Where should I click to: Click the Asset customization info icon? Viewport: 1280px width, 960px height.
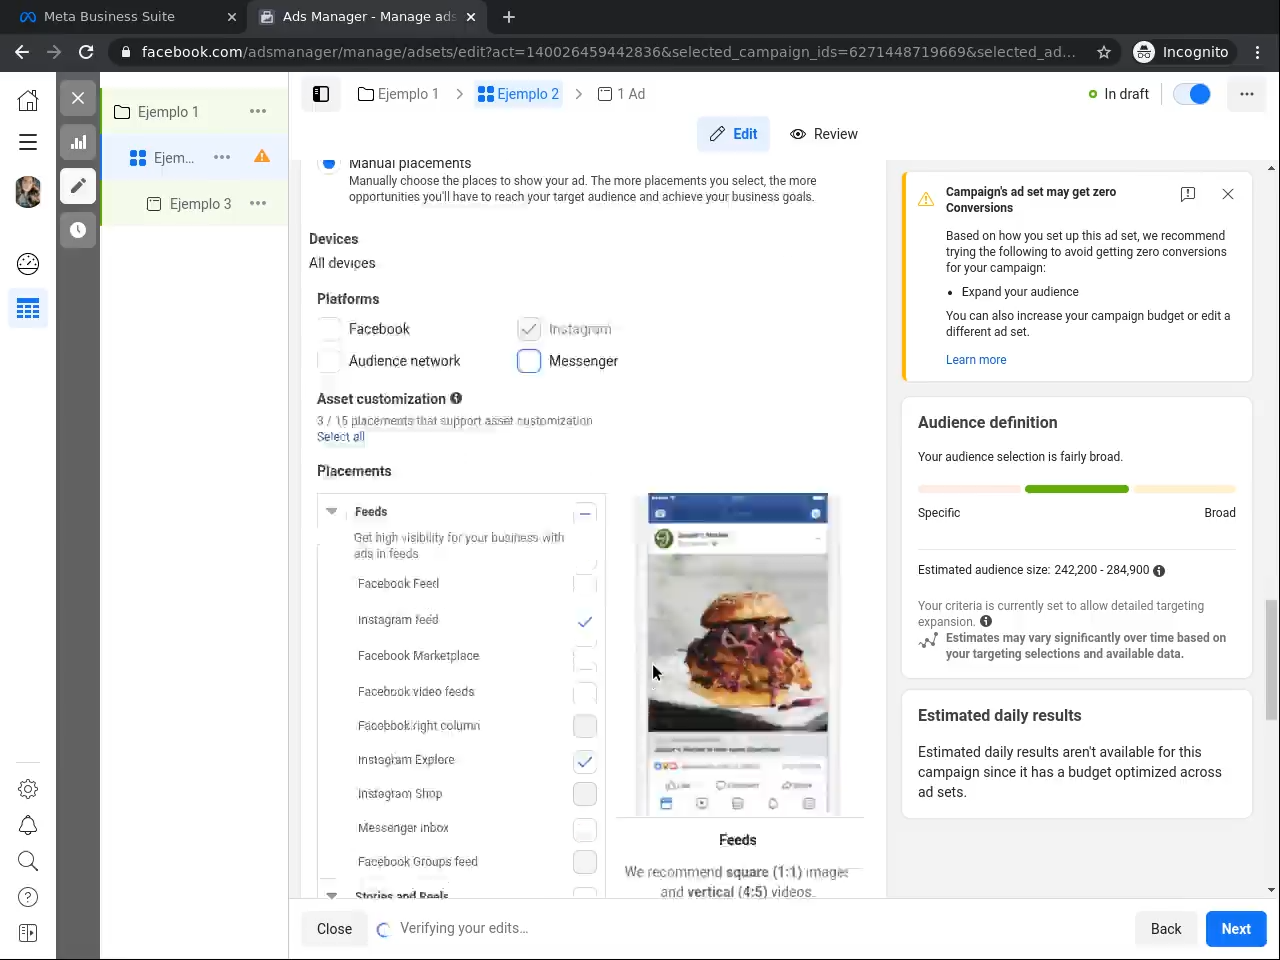pos(456,398)
